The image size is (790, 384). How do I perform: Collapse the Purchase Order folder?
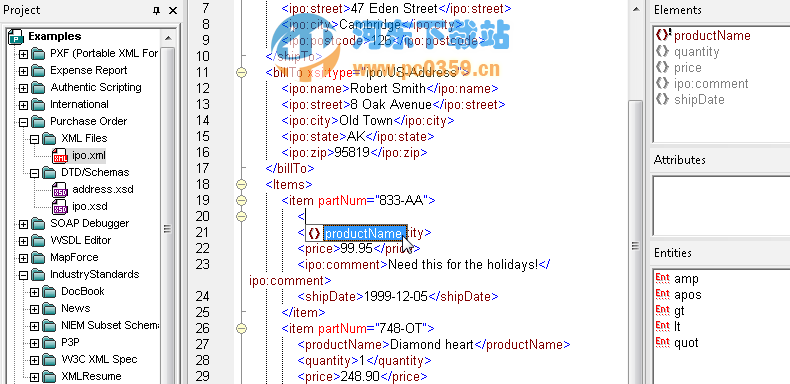click(23, 122)
